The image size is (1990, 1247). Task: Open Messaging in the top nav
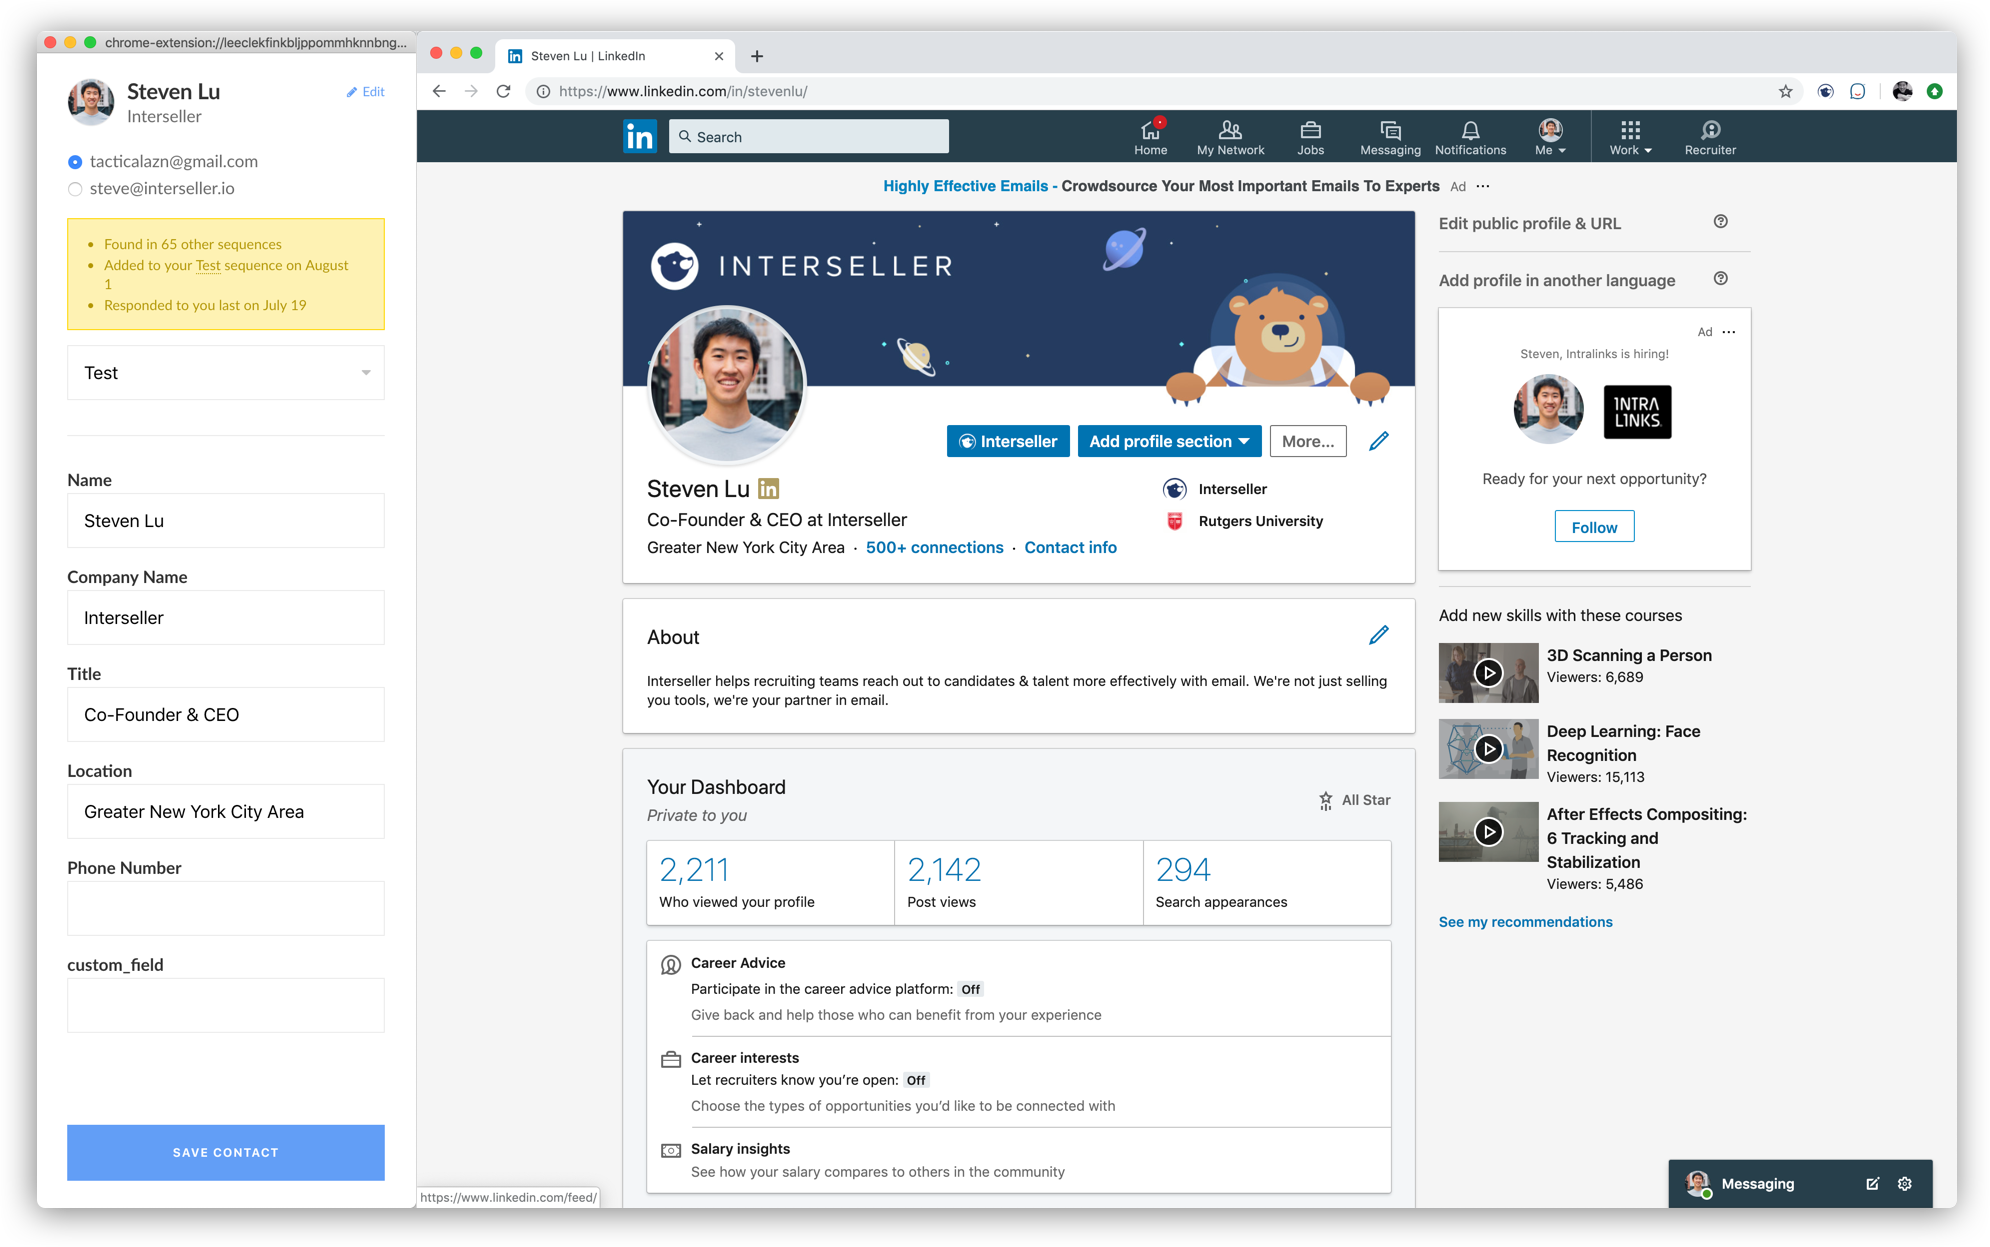[x=1390, y=137]
